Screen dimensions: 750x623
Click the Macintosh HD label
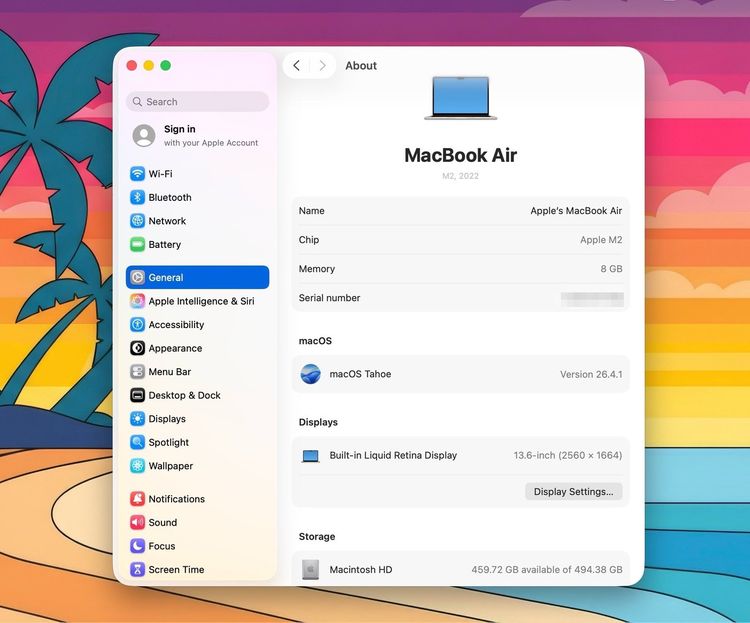click(x=361, y=569)
